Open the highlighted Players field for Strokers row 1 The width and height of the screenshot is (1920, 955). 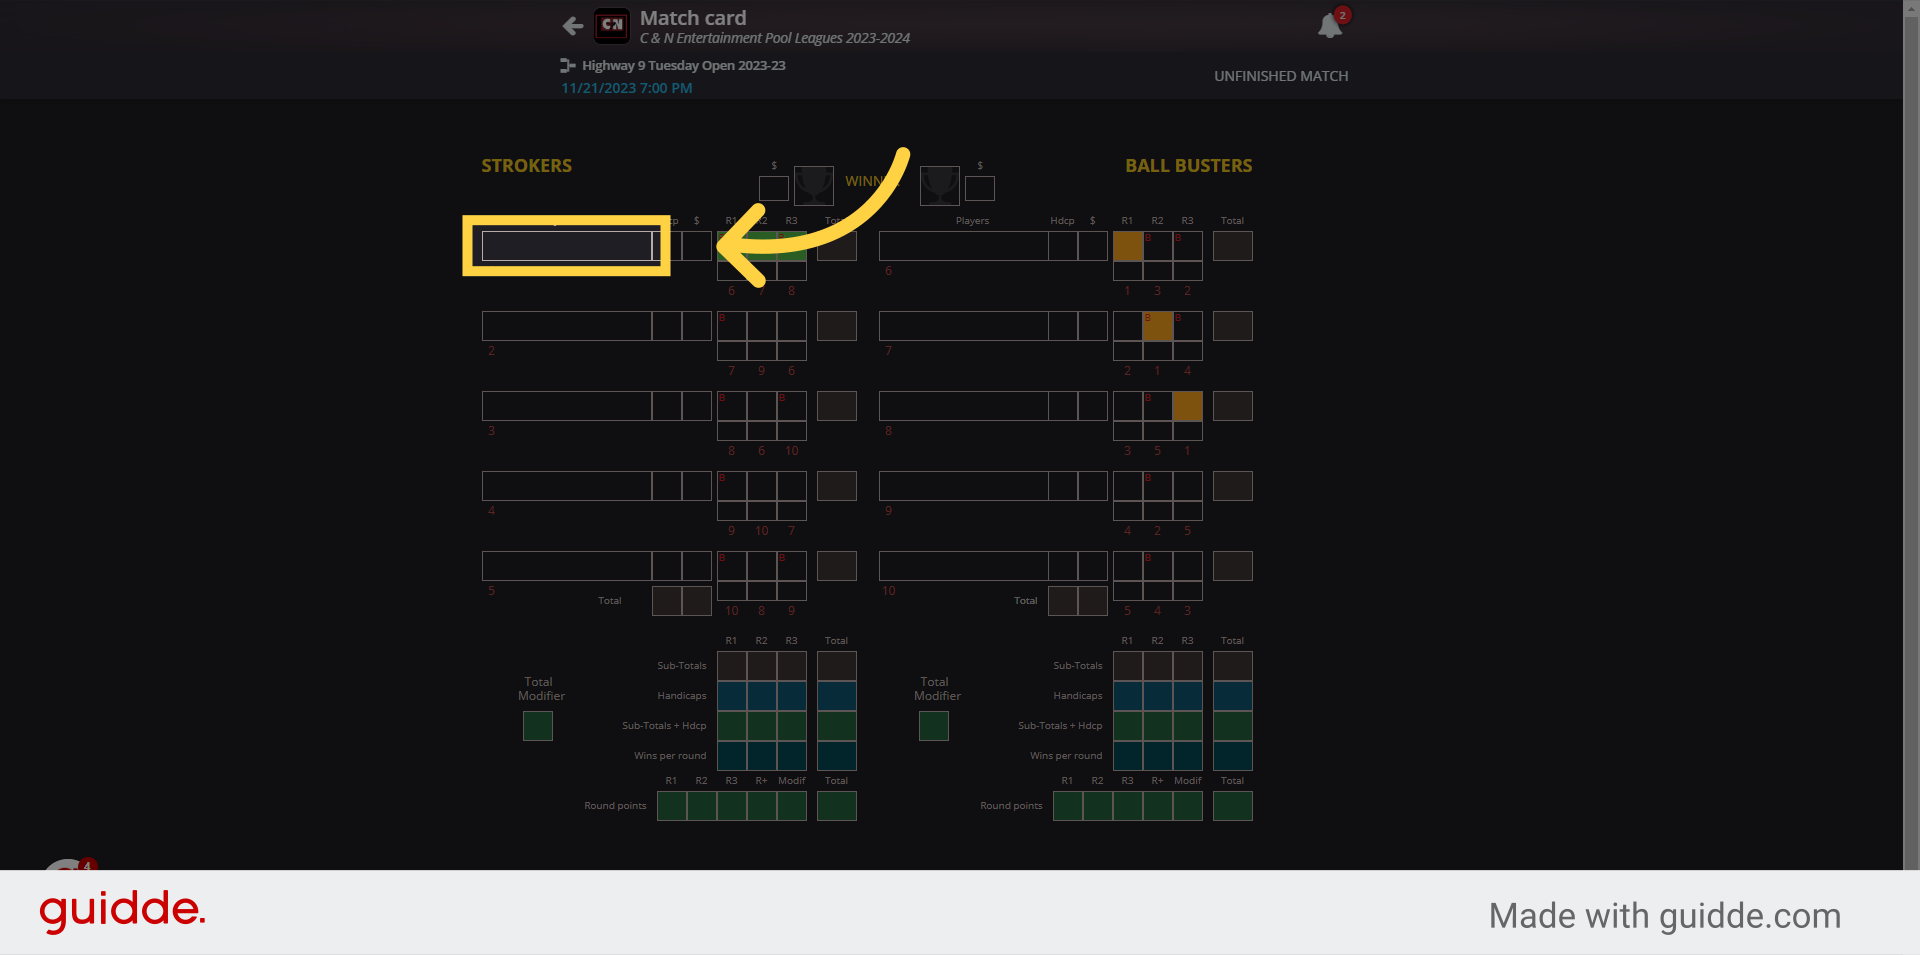pyautogui.click(x=566, y=246)
